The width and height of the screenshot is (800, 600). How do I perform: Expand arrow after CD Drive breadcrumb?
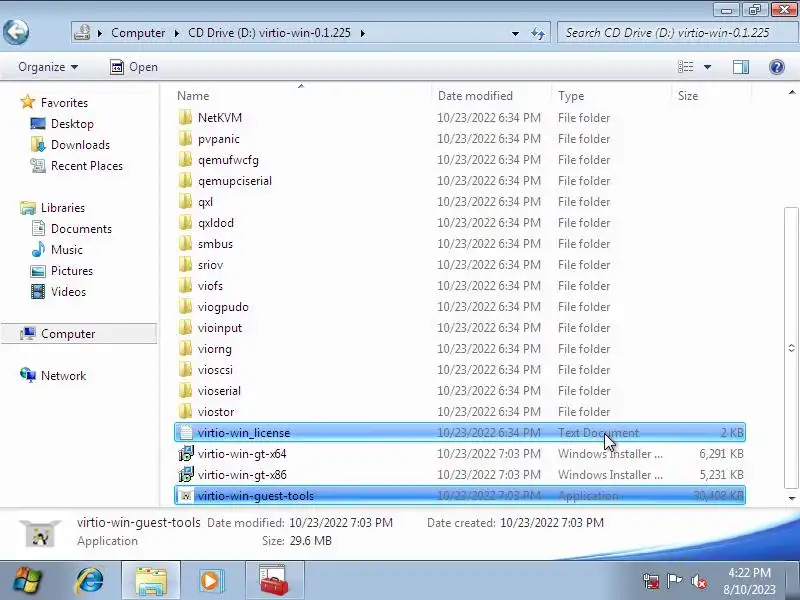click(363, 33)
